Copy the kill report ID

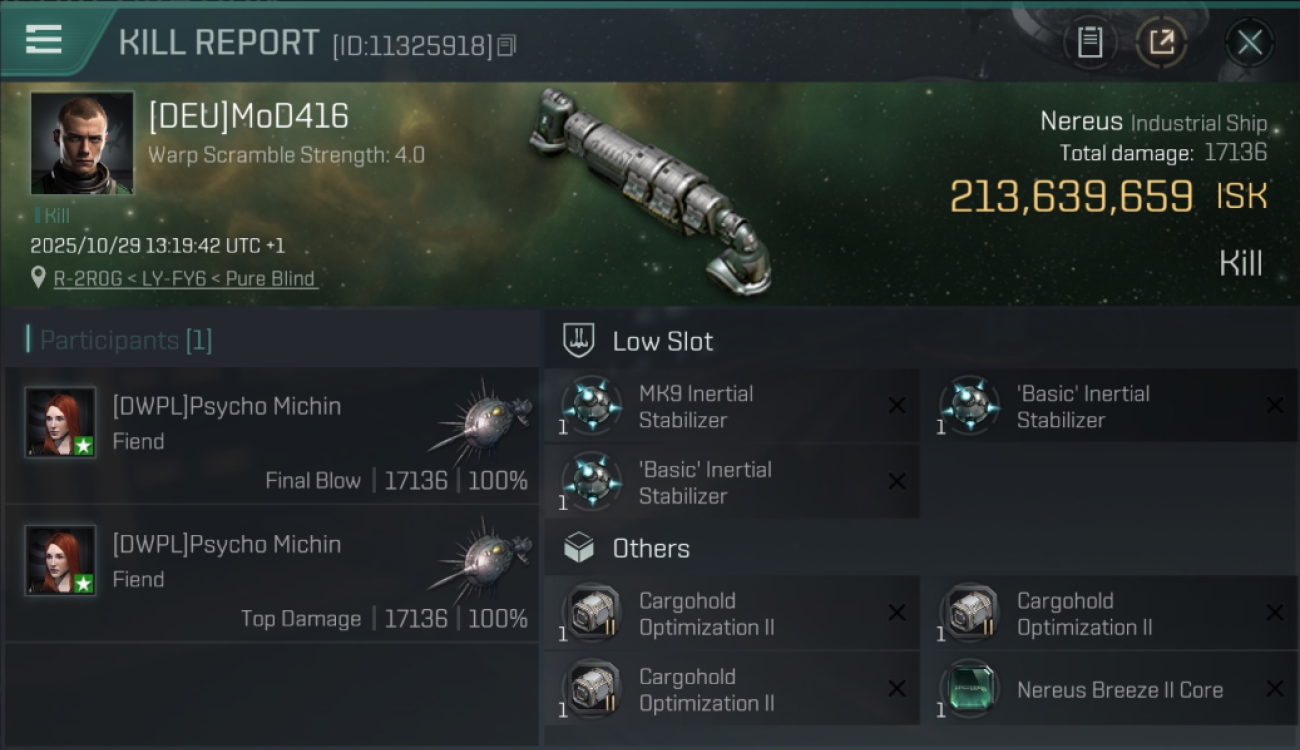pyautogui.click(x=507, y=45)
